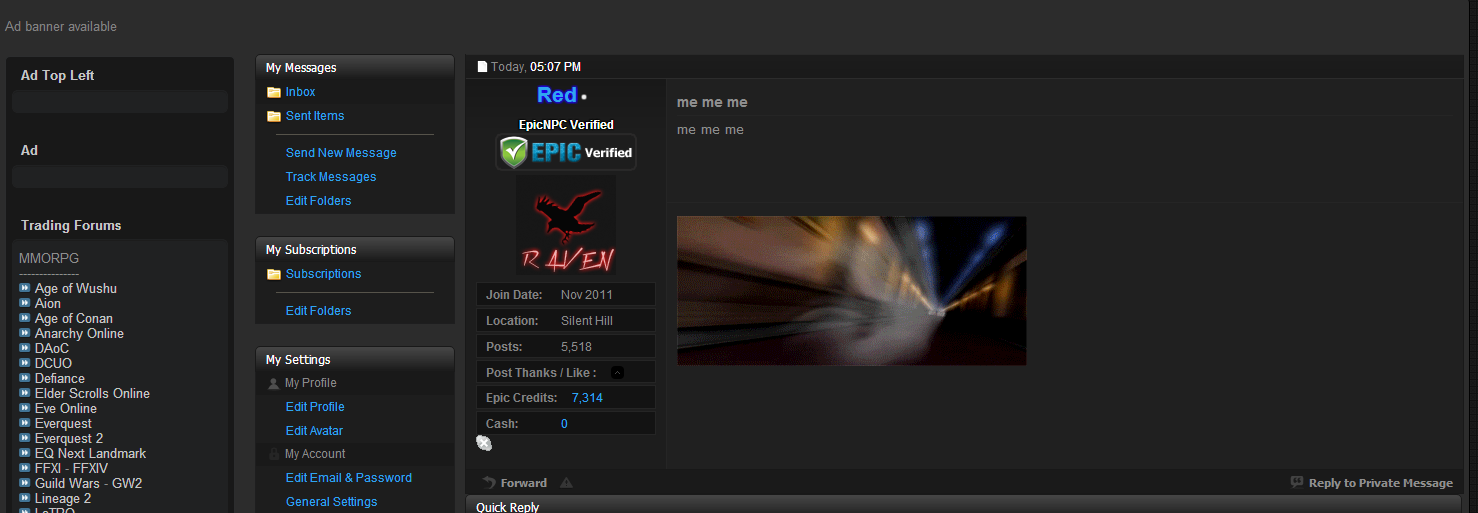1478x513 pixels.
Task: Open the FFXI - FFXIV forum
Action: tap(71, 468)
